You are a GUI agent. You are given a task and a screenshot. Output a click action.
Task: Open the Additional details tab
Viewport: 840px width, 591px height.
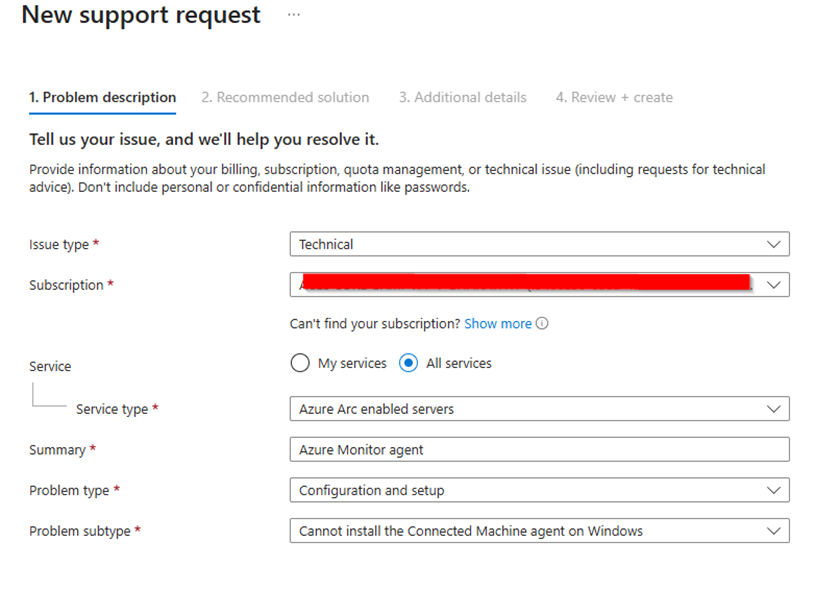462,98
